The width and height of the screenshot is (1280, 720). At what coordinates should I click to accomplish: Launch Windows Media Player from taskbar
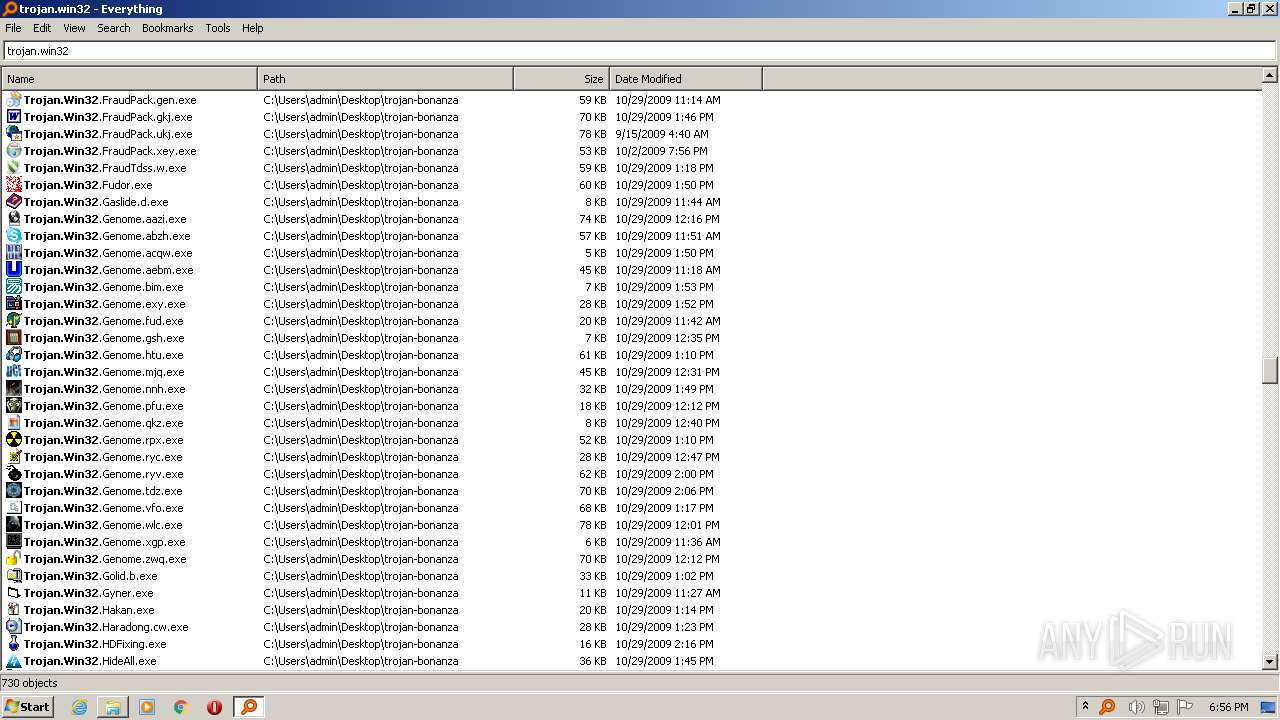(147, 707)
